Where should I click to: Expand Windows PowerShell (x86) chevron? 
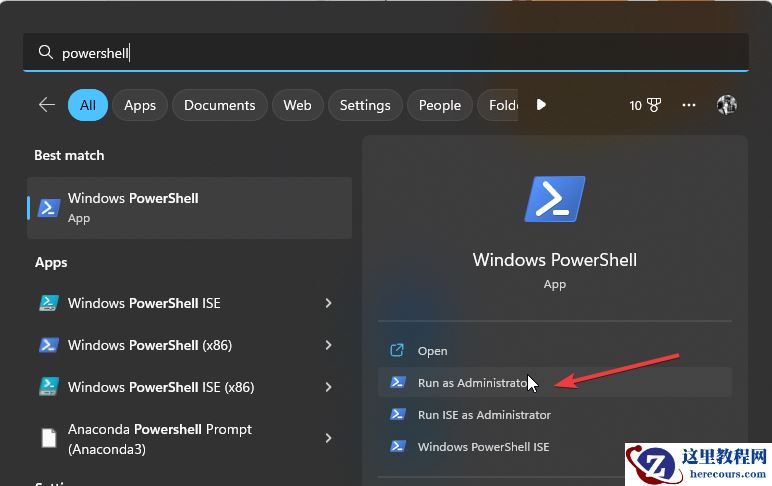point(328,345)
